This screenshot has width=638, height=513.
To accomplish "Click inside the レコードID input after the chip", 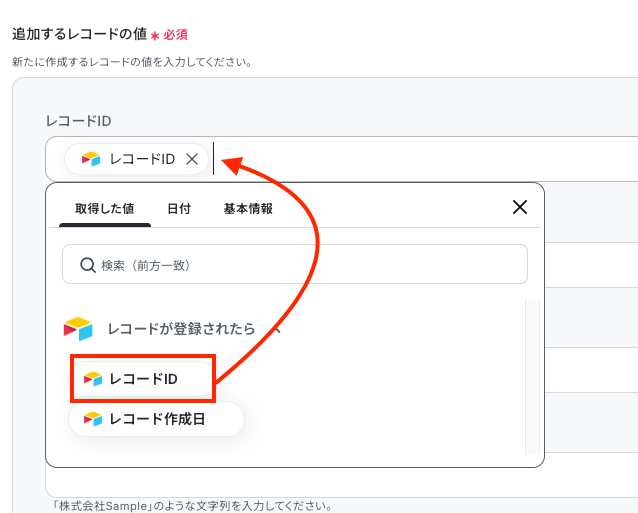I will click(x=423, y=159).
